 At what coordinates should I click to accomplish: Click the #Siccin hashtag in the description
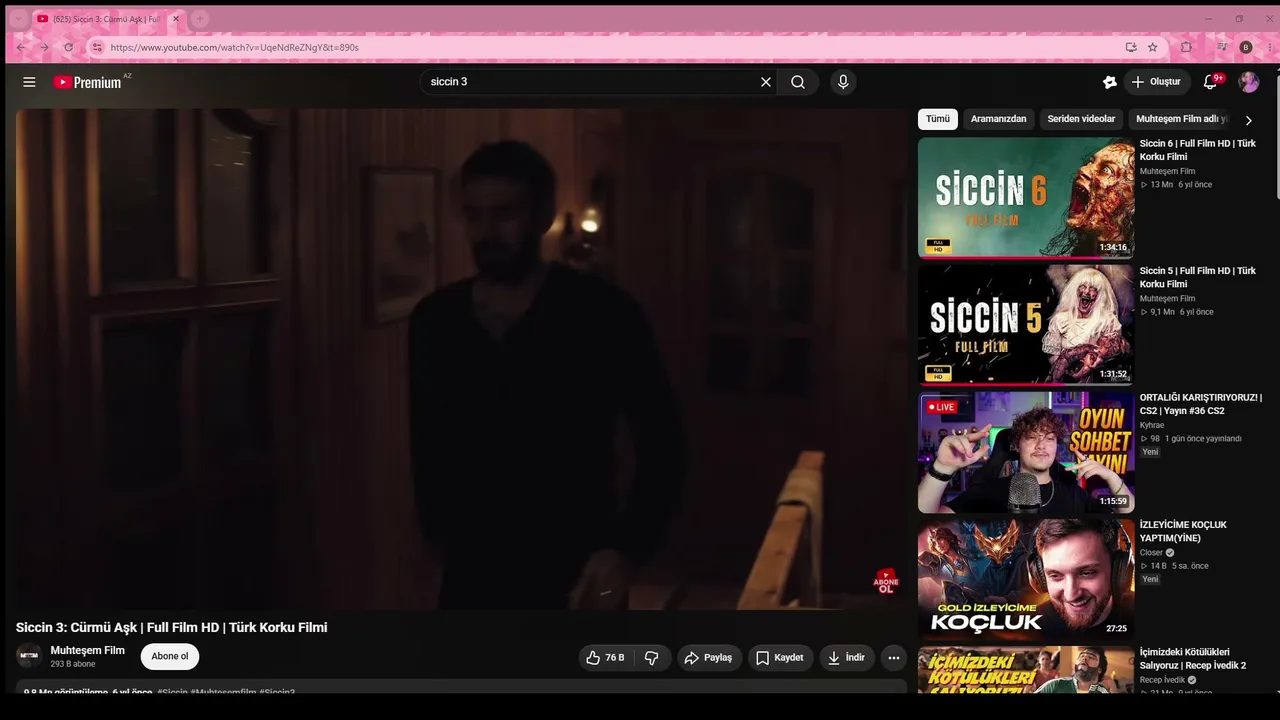coord(172,692)
